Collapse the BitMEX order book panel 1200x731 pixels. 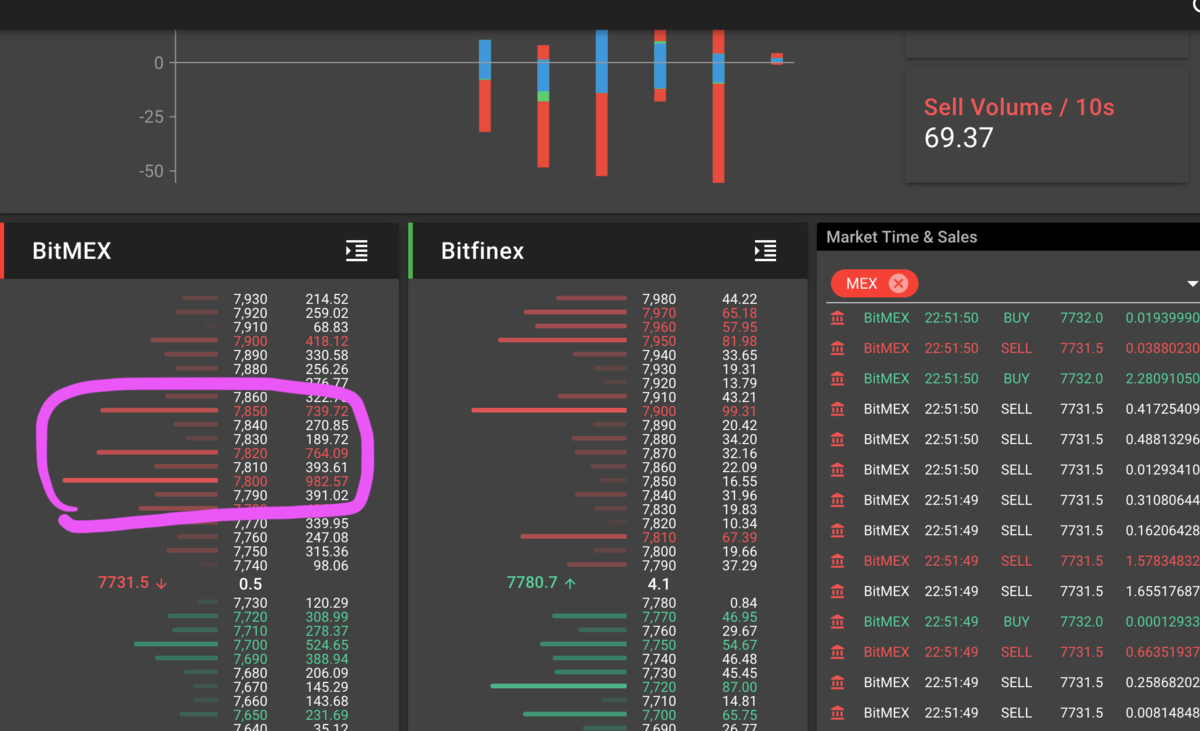pos(356,252)
